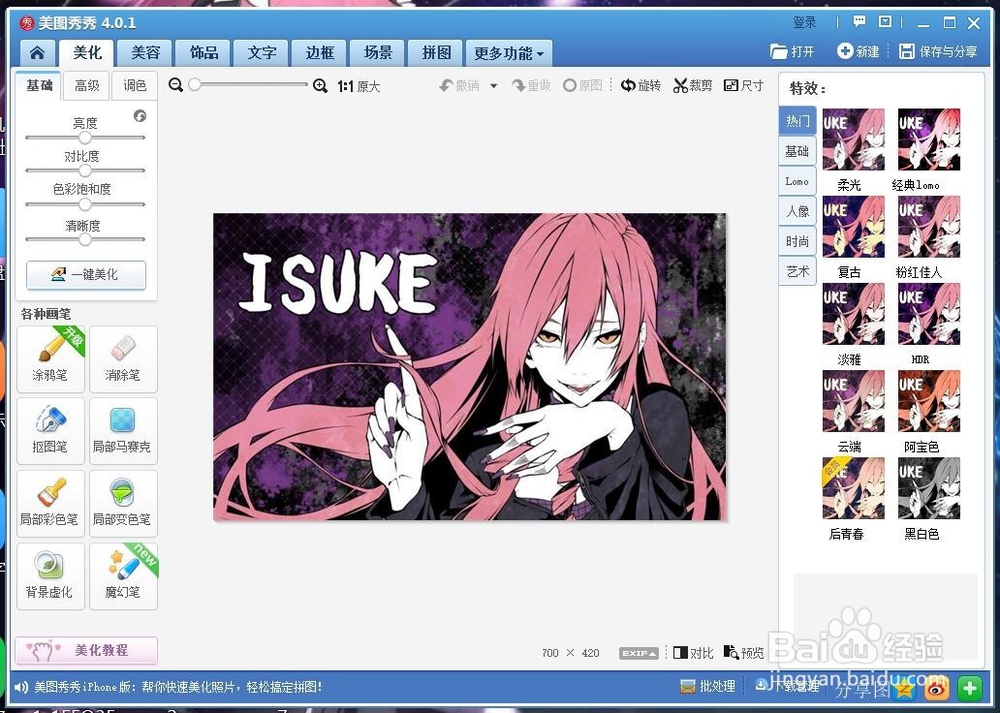Select the 基础 adjustments sub-tab
The width and height of the screenshot is (1000, 713).
(39, 85)
